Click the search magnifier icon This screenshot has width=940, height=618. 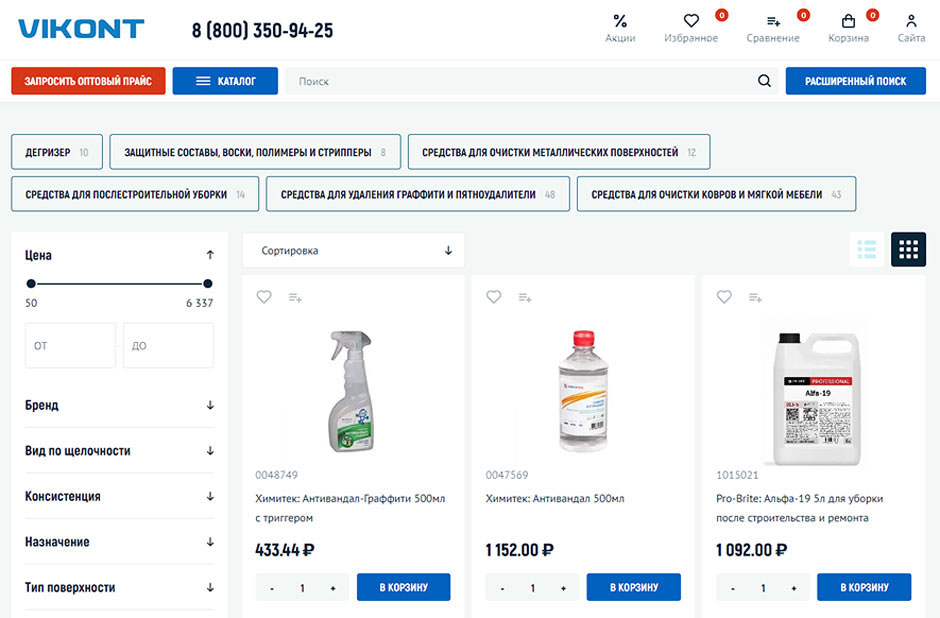pyautogui.click(x=764, y=81)
